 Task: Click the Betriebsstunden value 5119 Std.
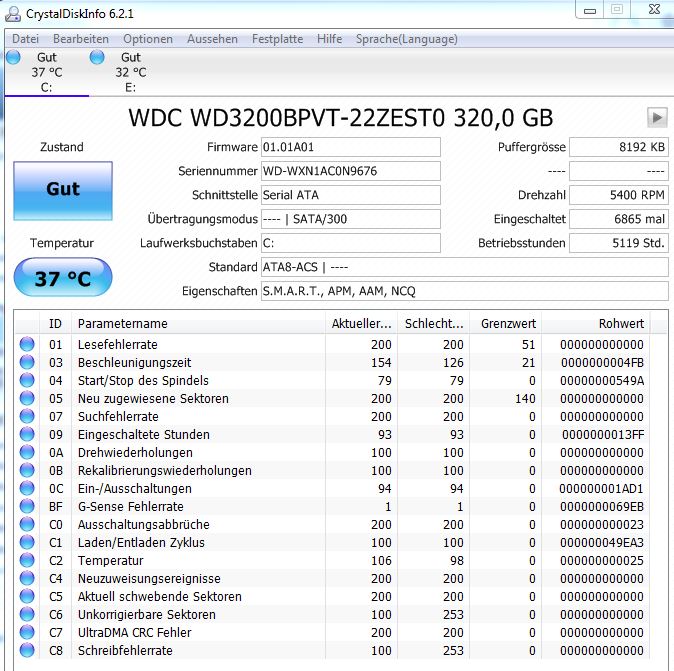point(619,243)
